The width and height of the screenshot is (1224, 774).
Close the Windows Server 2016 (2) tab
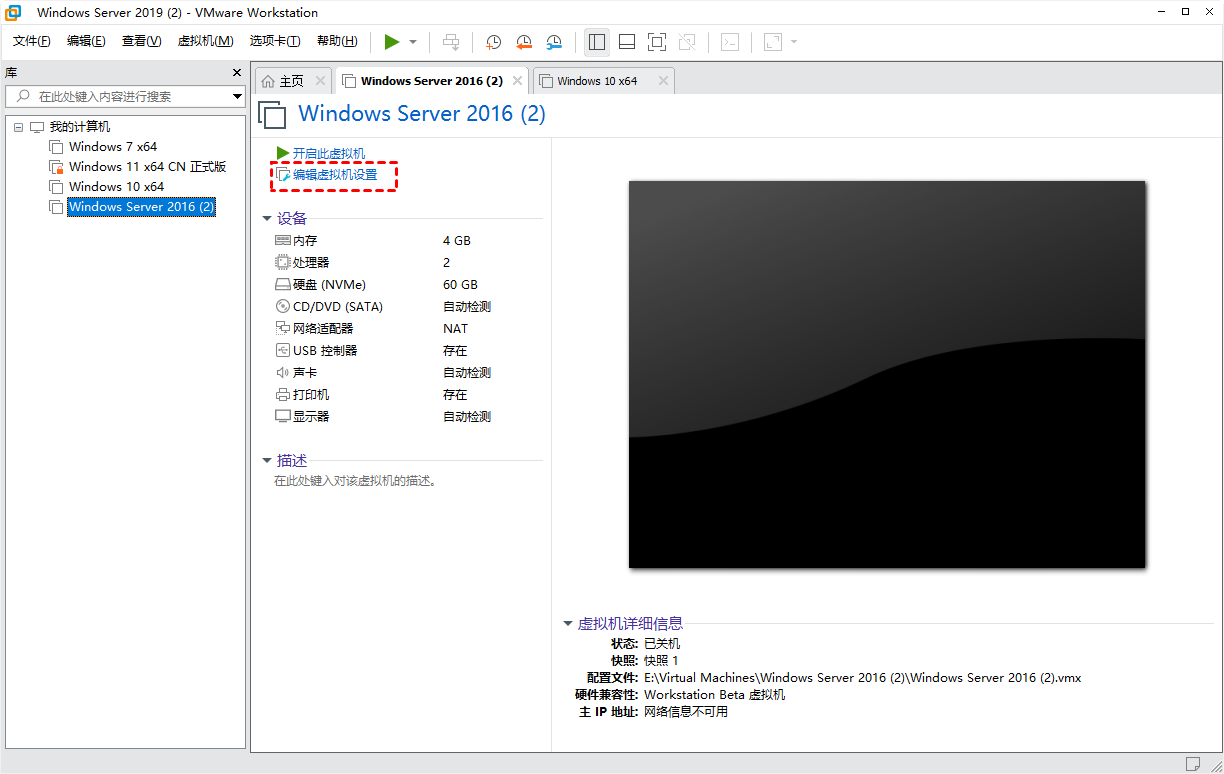[518, 81]
